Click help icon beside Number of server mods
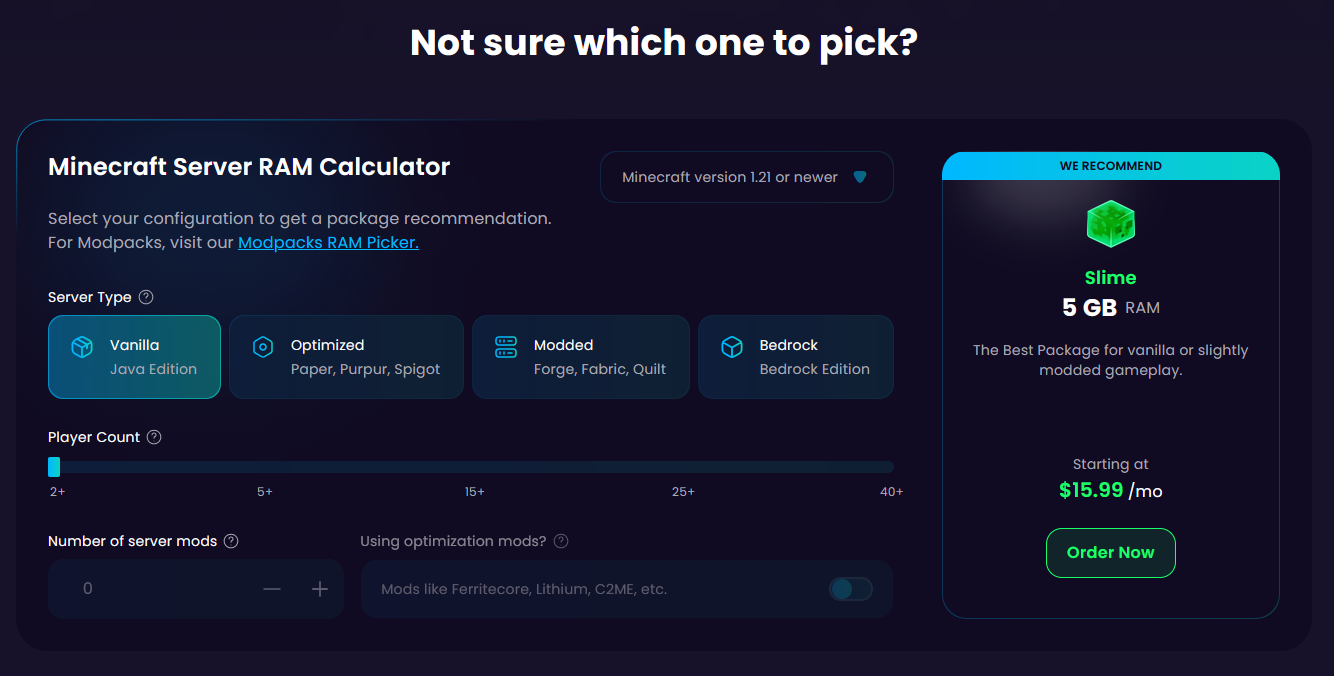 [231, 541]
